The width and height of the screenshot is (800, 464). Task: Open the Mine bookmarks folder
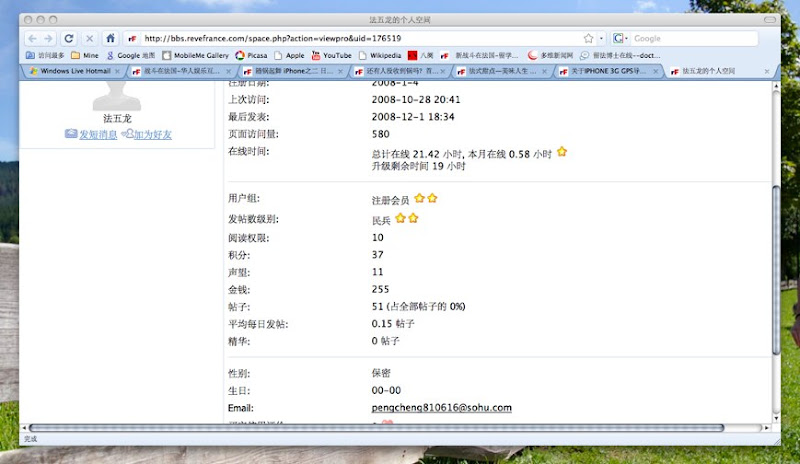(85, 55)
